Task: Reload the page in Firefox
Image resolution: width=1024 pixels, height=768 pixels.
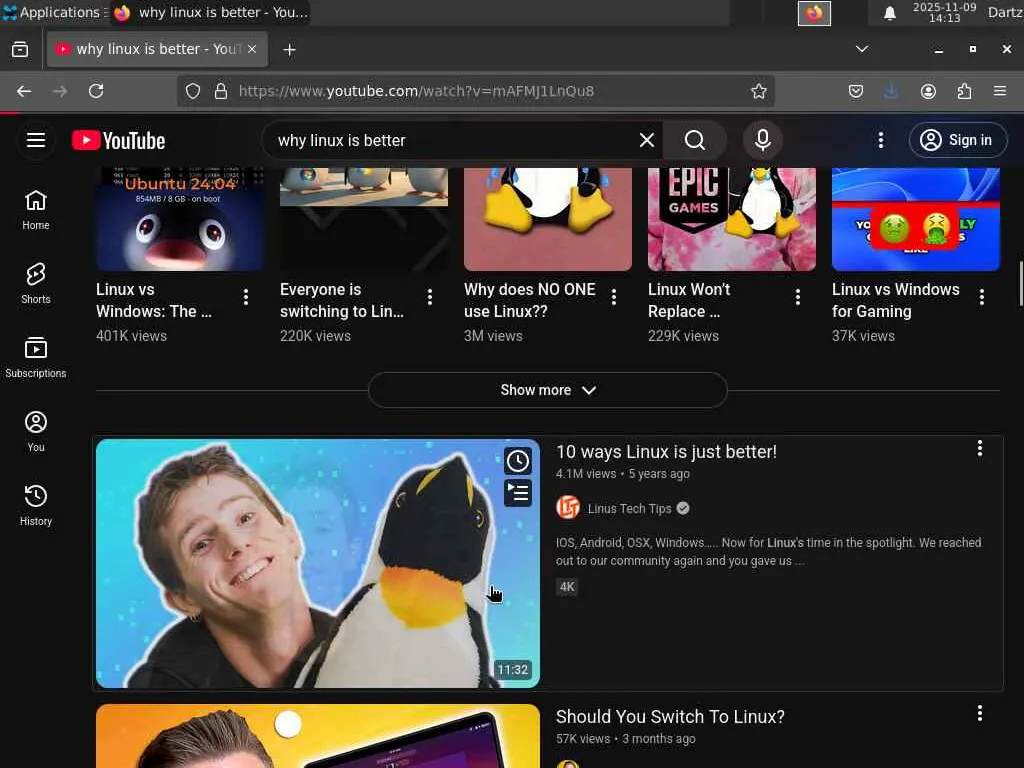Action: coord(96,91)
